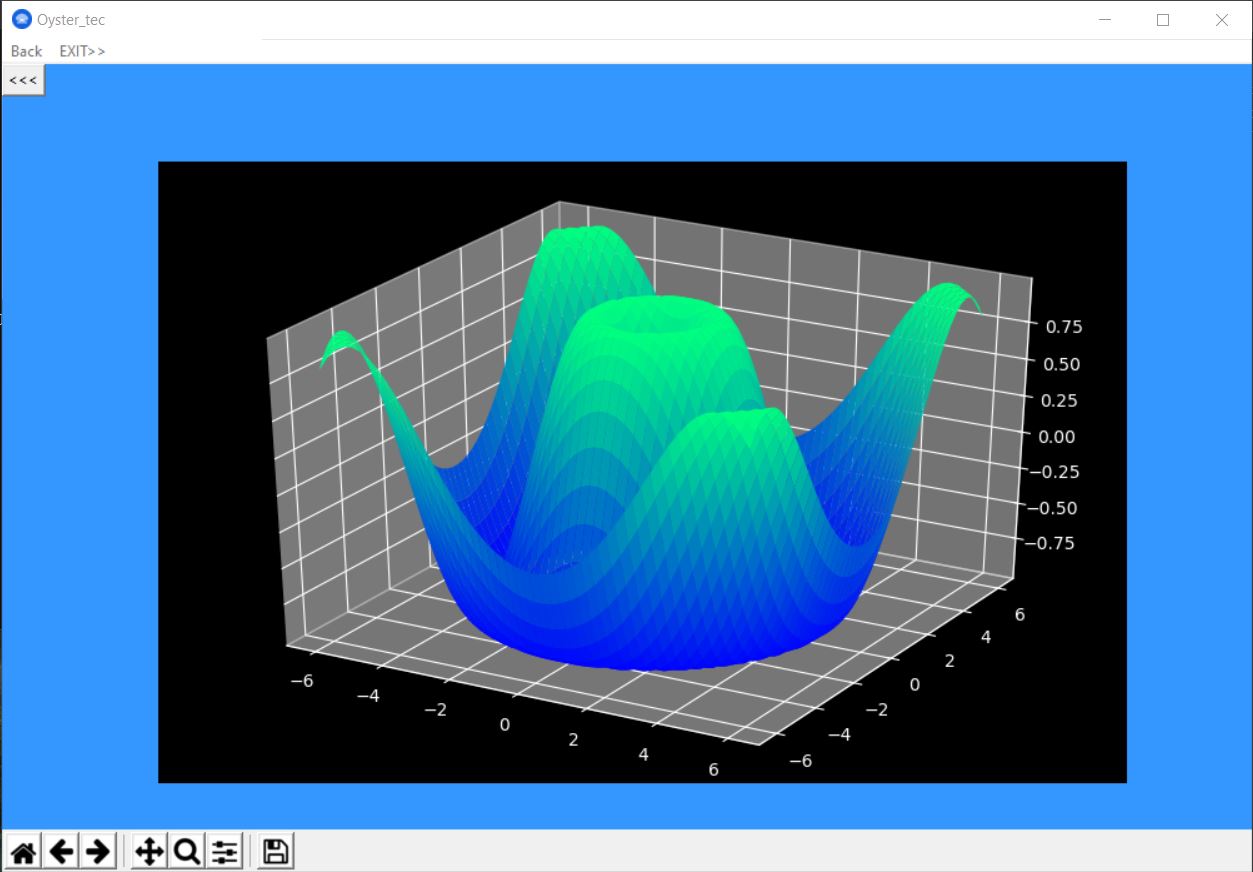Click the 0.75 z-axis label
Screen dimensions: 1253x872
[x=1062, y=326]
